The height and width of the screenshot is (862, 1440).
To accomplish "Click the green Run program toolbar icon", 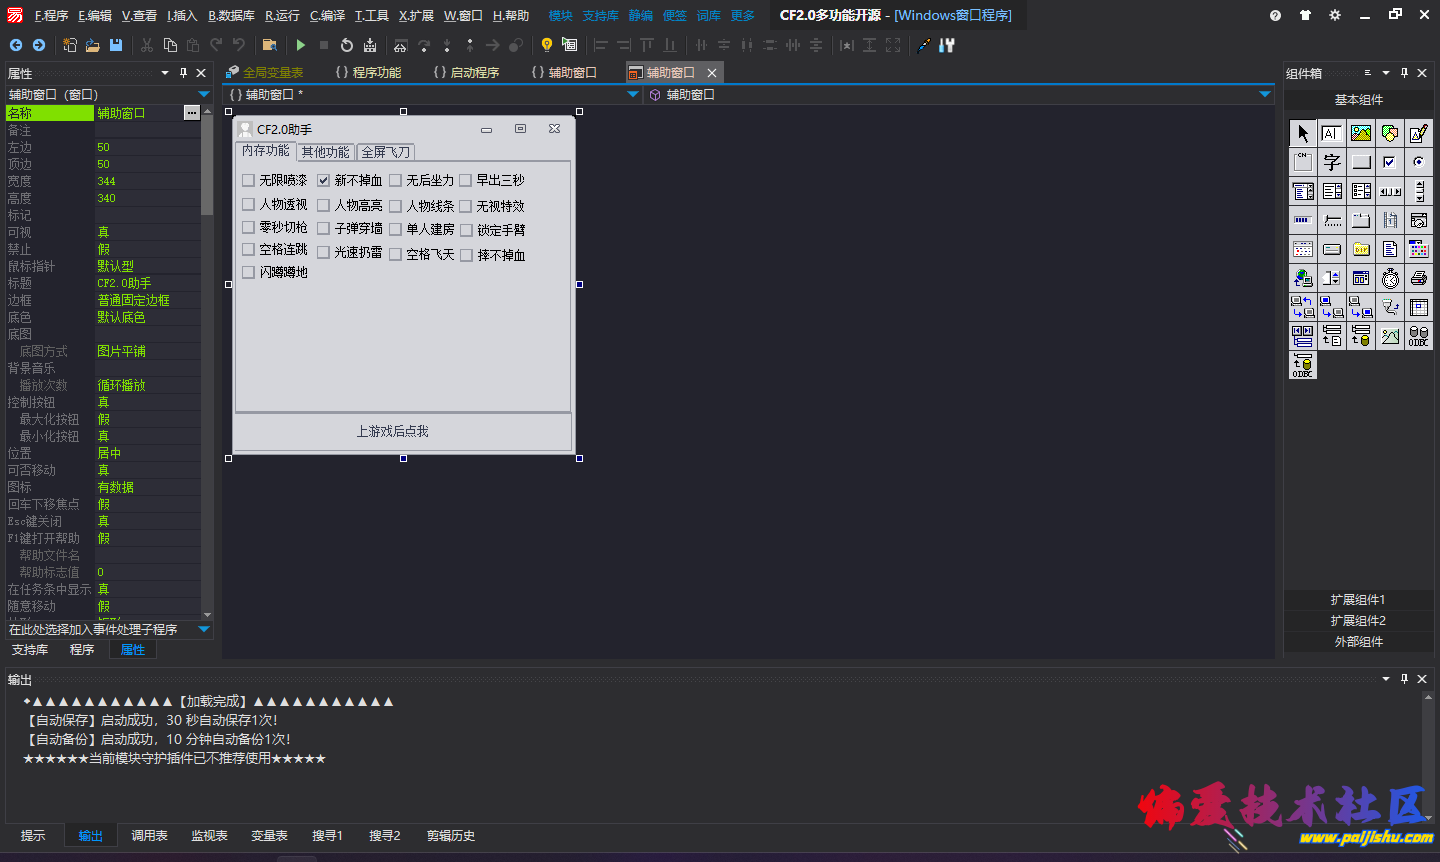I will click(300, 45).
